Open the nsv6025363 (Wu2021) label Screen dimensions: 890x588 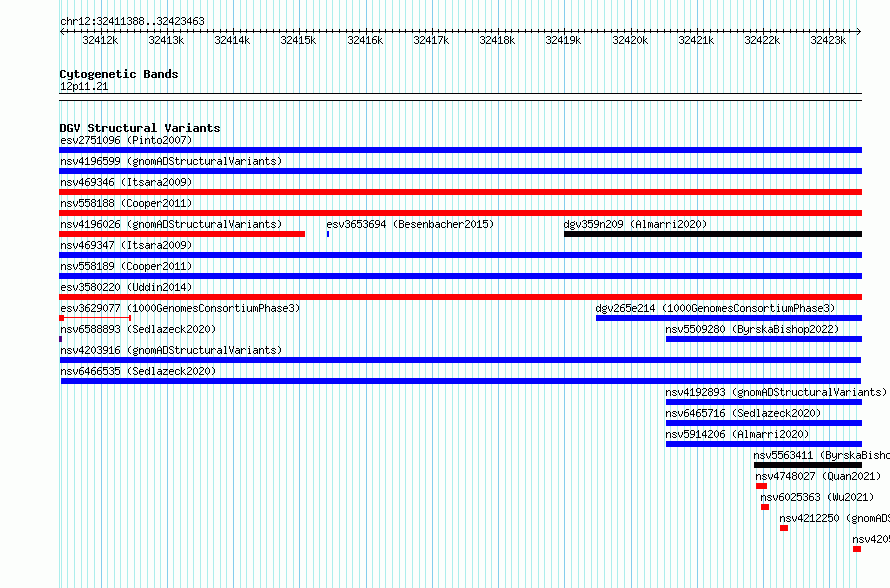click(817, 497)
